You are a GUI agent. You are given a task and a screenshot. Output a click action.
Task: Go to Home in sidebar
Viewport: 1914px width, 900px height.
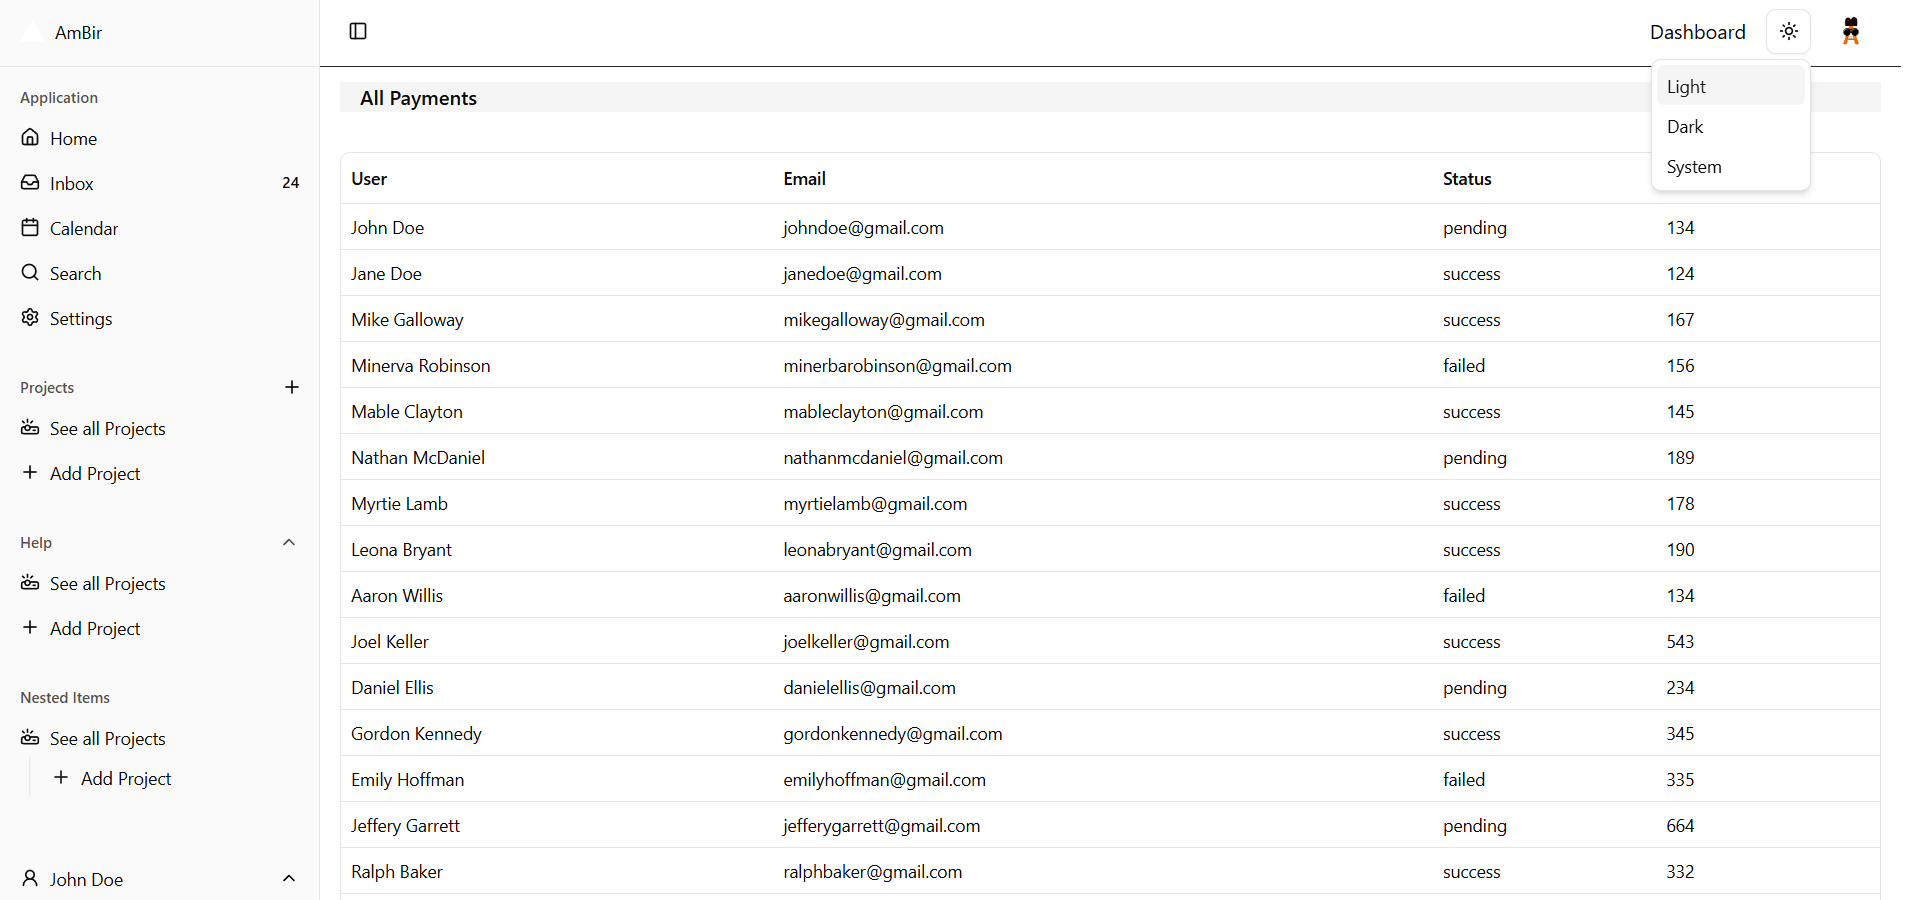(73, 139)
